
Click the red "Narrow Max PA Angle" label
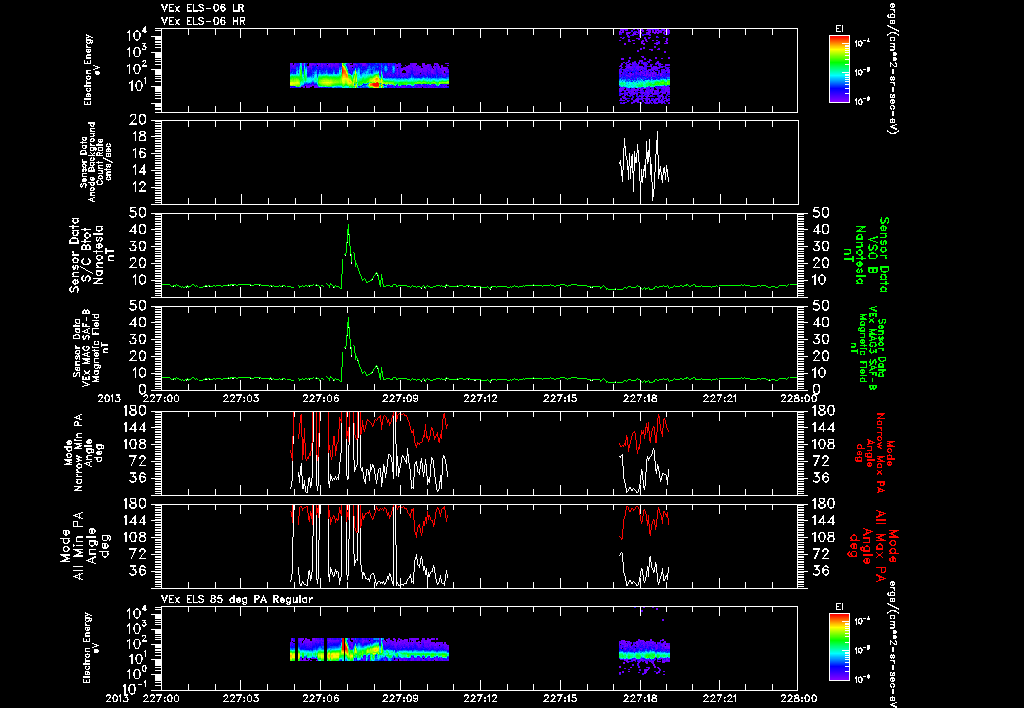coord(875,452)
